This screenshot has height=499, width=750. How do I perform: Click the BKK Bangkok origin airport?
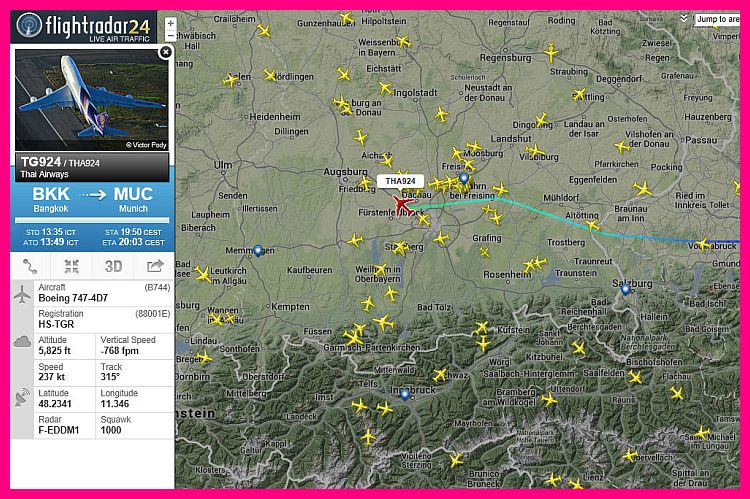tap(51, 200)
